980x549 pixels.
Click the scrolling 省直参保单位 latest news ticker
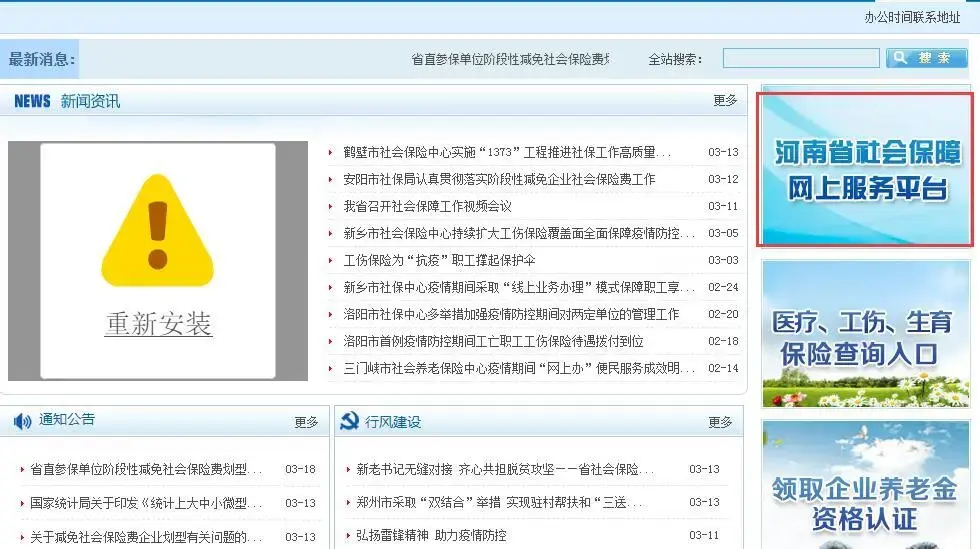pyautogui.click(x=510, y=60)
